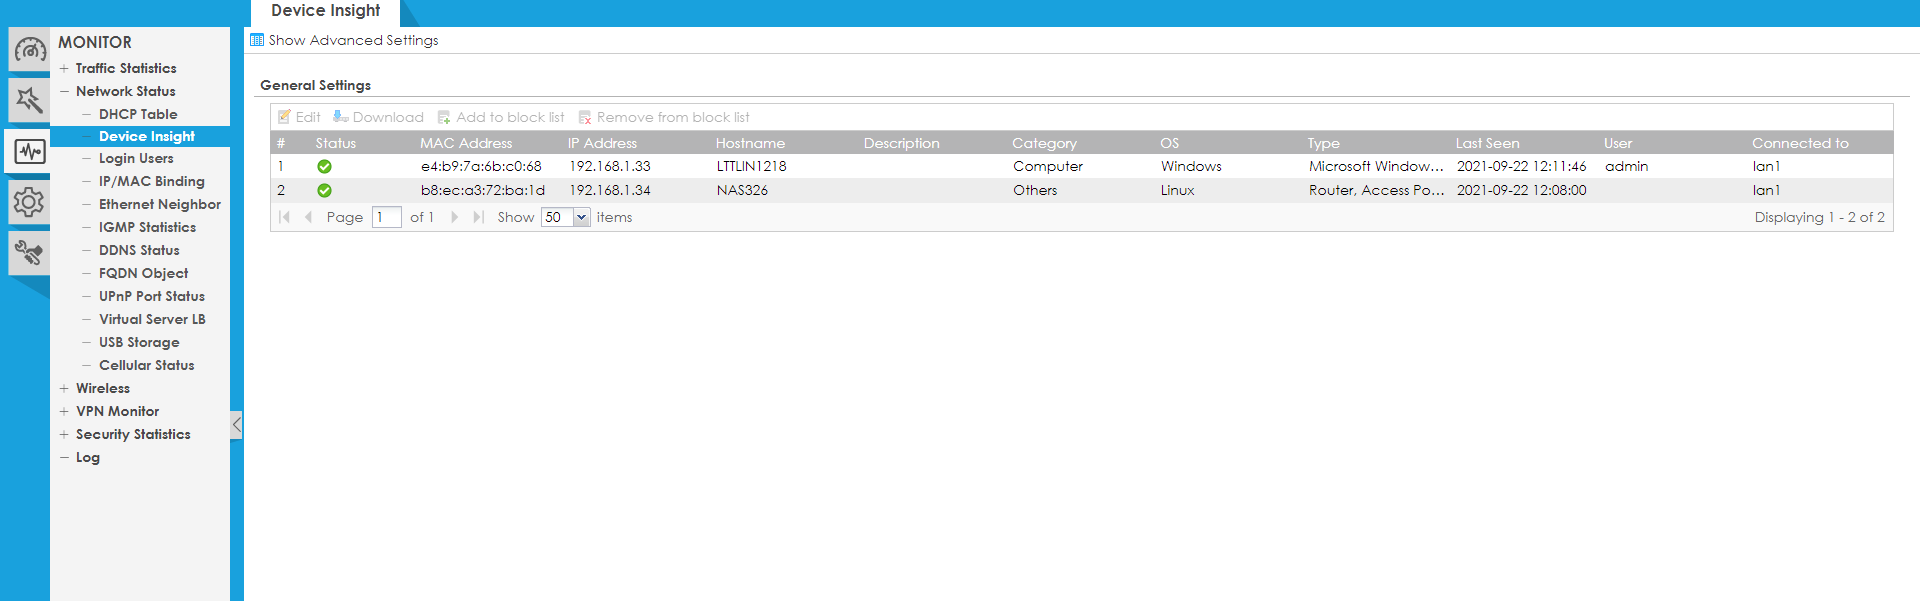Image resolution: width=1920 pixels, height=601 pixels.
Task: Open UPnP Port Status page
Action: pyautogui.click(x=152, y=296)
